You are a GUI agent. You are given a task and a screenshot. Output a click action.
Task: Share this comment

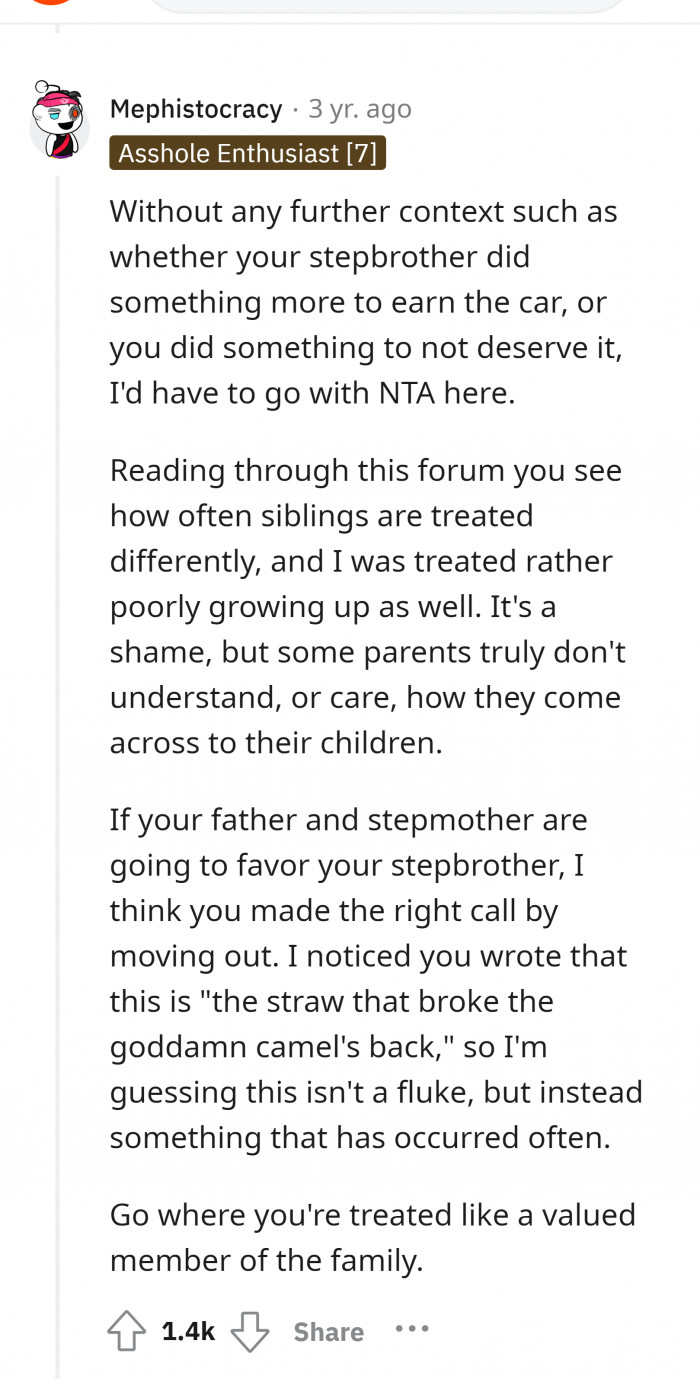point(328,1332)
